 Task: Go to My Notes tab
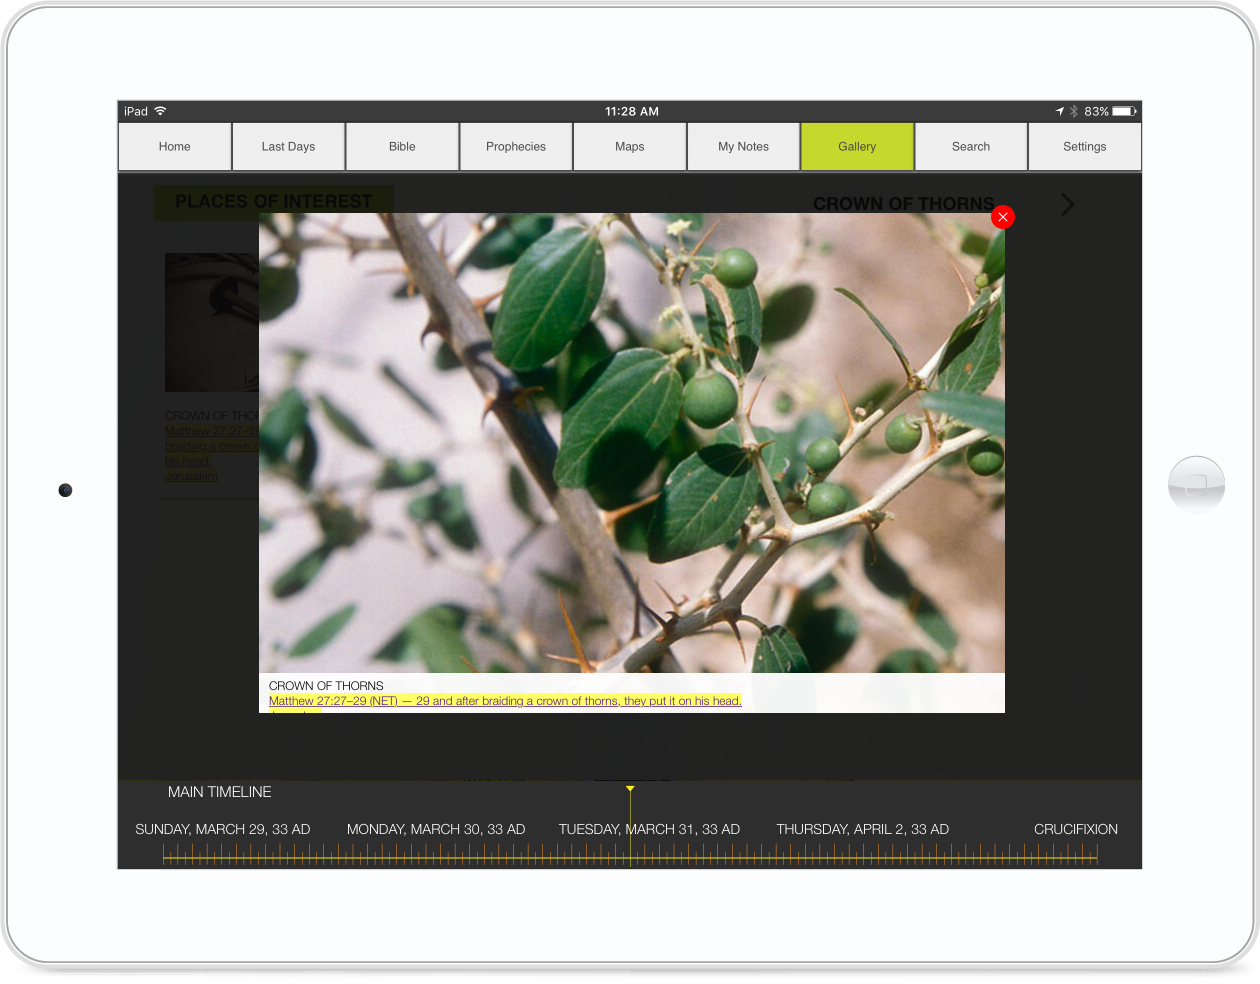point(743,147)
